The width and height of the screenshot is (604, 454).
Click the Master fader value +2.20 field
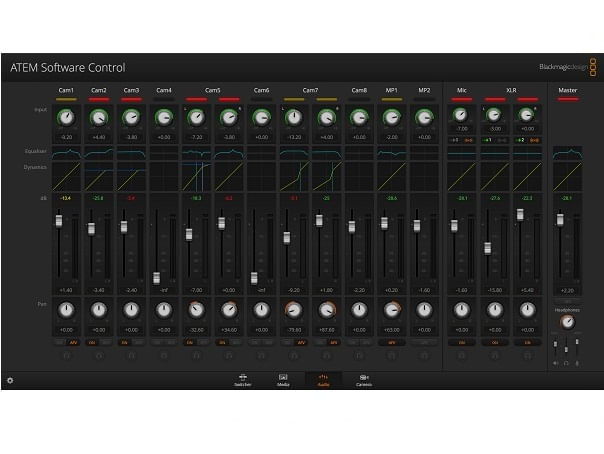coord(567,290)
